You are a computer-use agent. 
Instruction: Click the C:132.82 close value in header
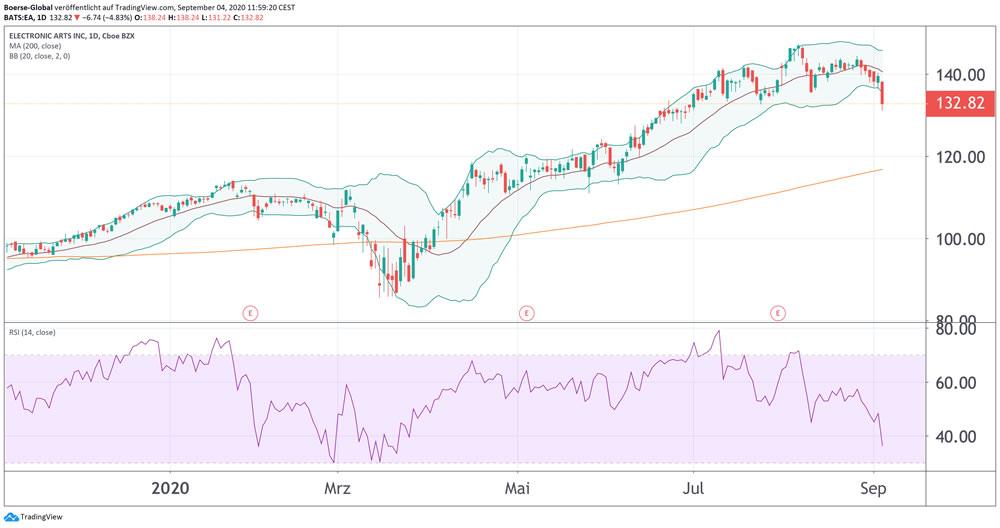[x=248, y=18]
